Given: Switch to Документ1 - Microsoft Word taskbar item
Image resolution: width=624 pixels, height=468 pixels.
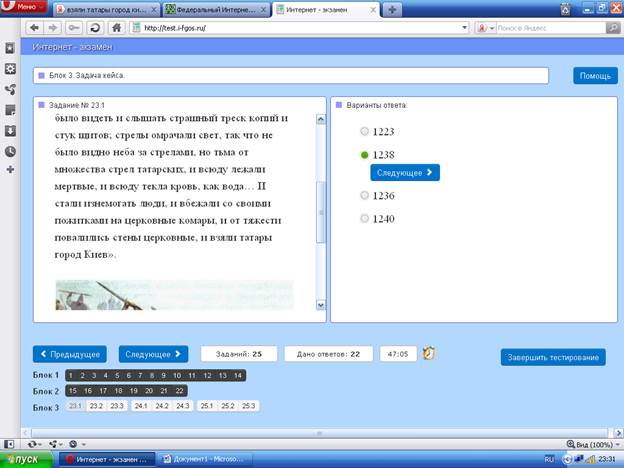Looking at the screenshot, I should (204, 460).
